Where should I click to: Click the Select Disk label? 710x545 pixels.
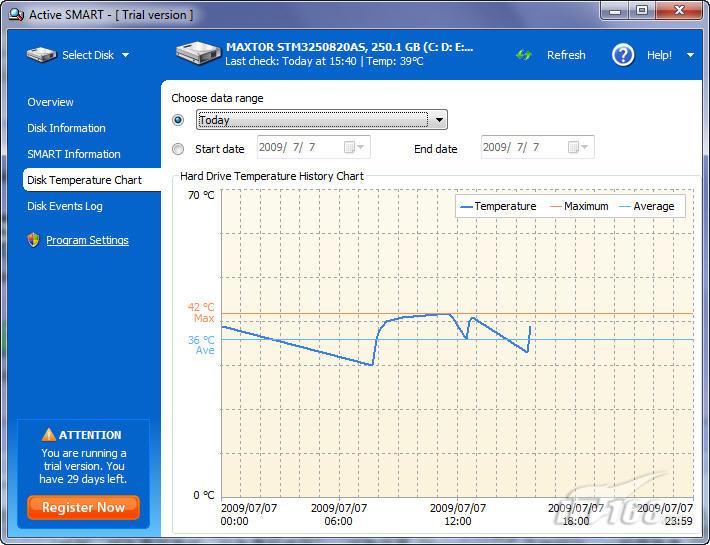pos(88,55)
